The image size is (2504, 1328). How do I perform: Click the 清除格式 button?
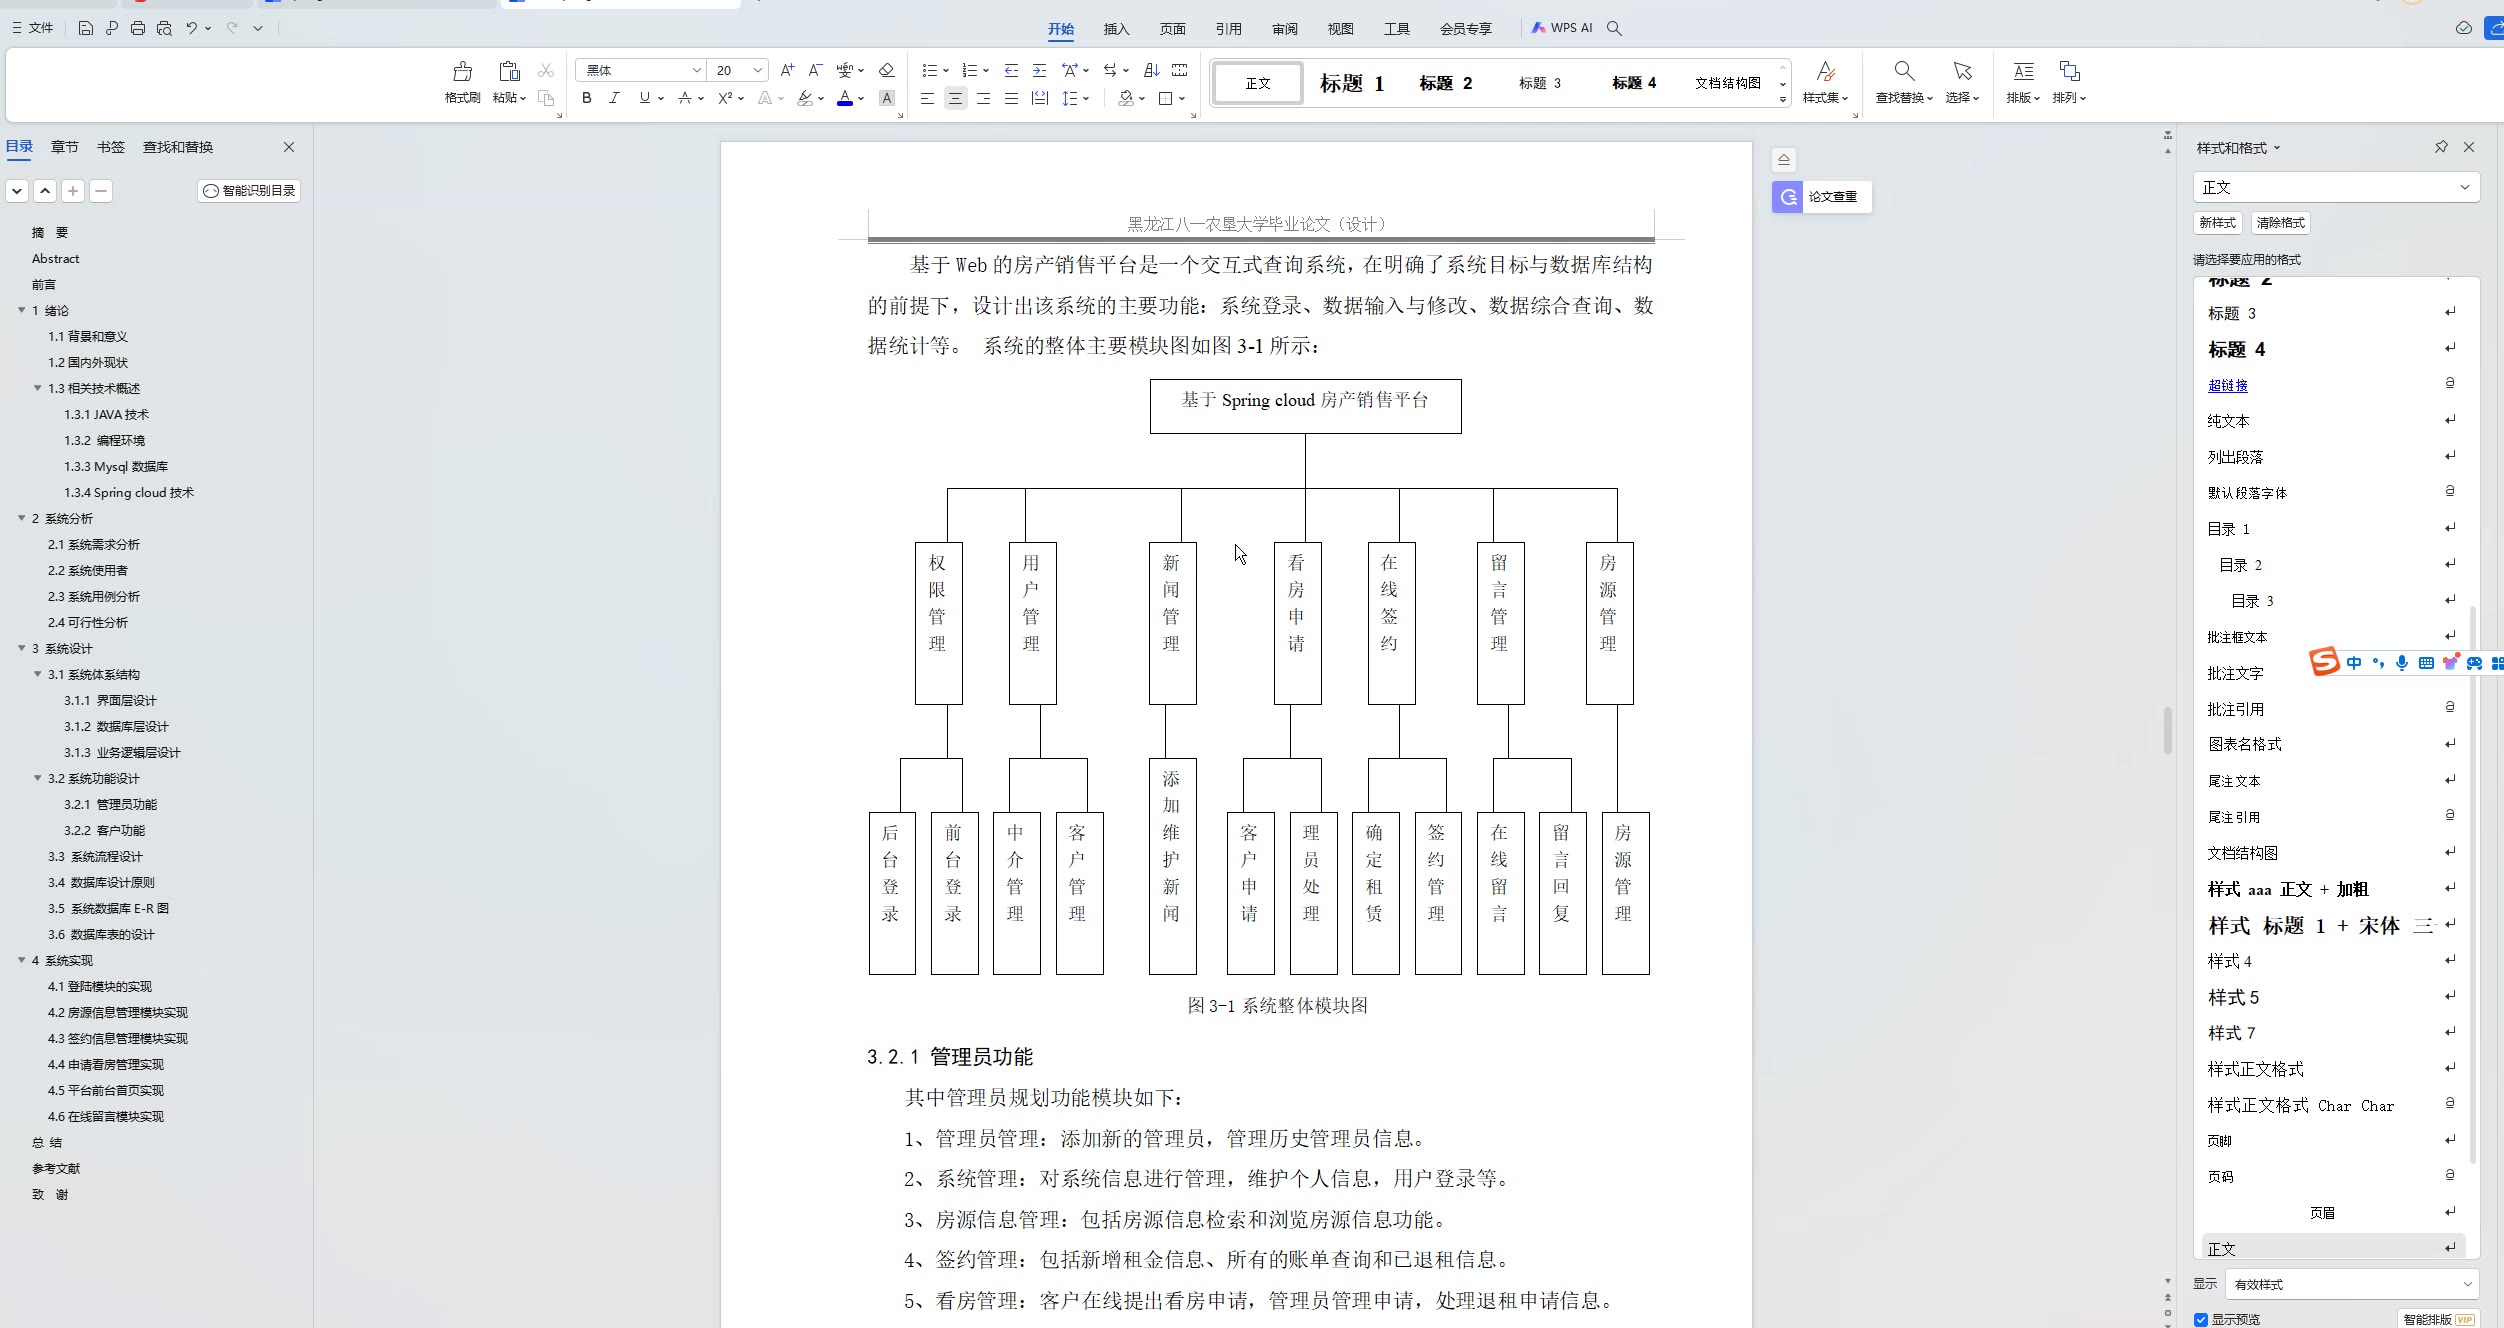[x=2280, y=223]
